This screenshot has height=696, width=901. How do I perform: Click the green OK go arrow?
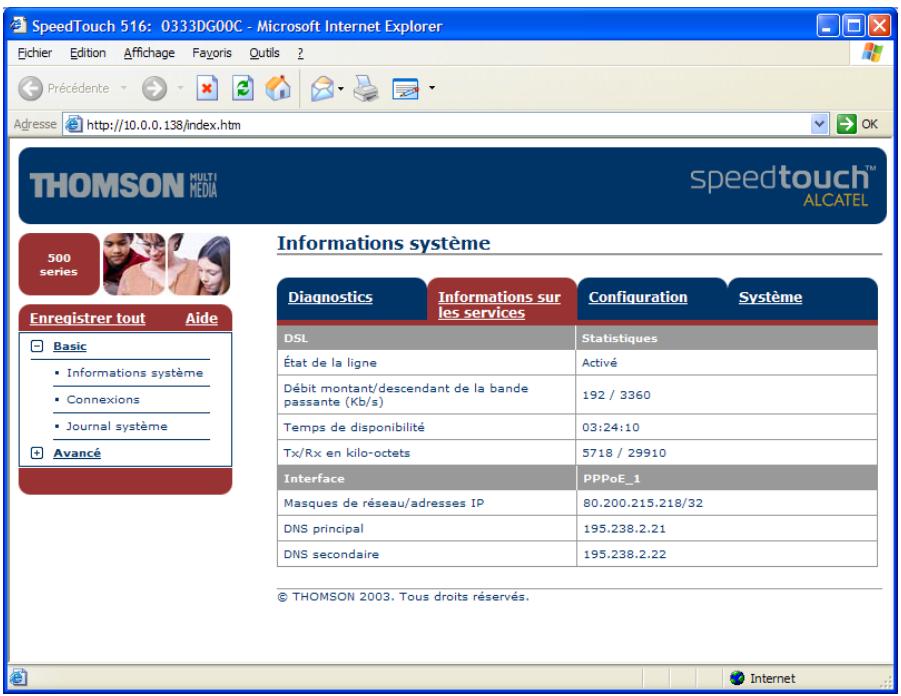(846, 124)
